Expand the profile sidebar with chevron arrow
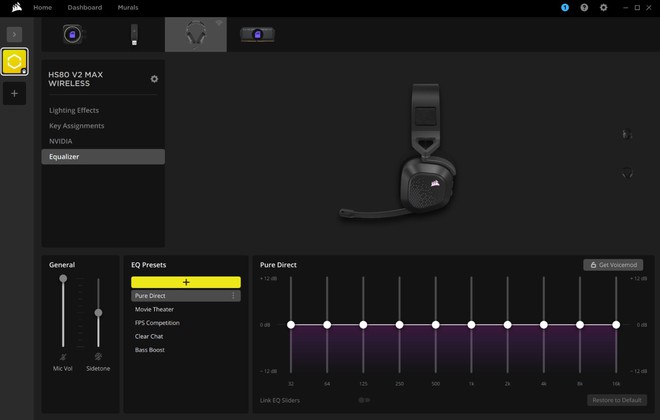660x420 pixels. [14, 35]
